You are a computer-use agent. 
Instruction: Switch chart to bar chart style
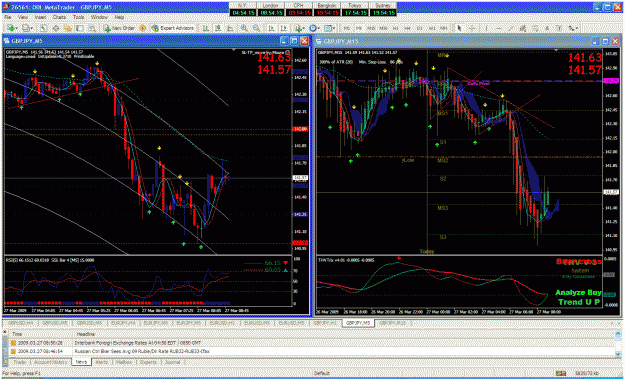205,28
